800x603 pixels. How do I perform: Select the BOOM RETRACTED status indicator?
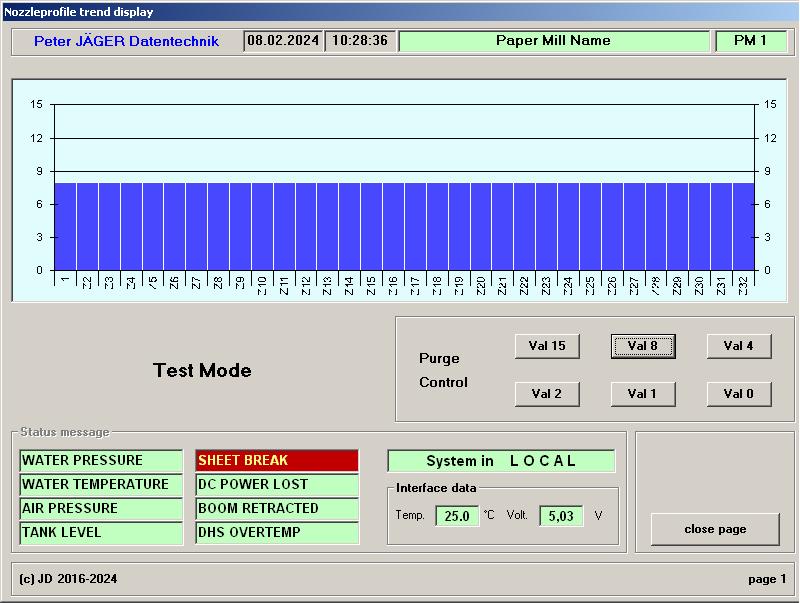click(277, 509)
